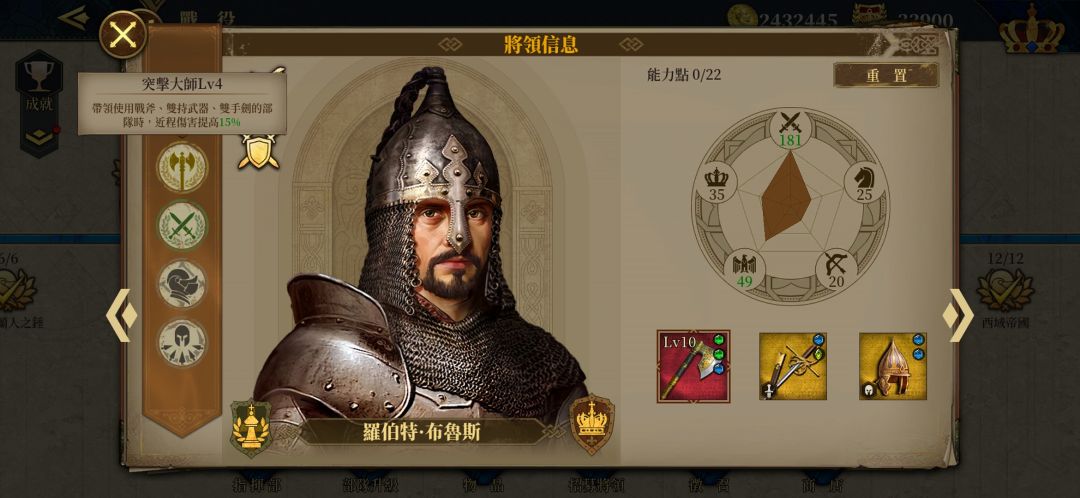Tap the bow archery stat 20
Viewport: 1080px width, 498px height.
click(x=836, y=271)
